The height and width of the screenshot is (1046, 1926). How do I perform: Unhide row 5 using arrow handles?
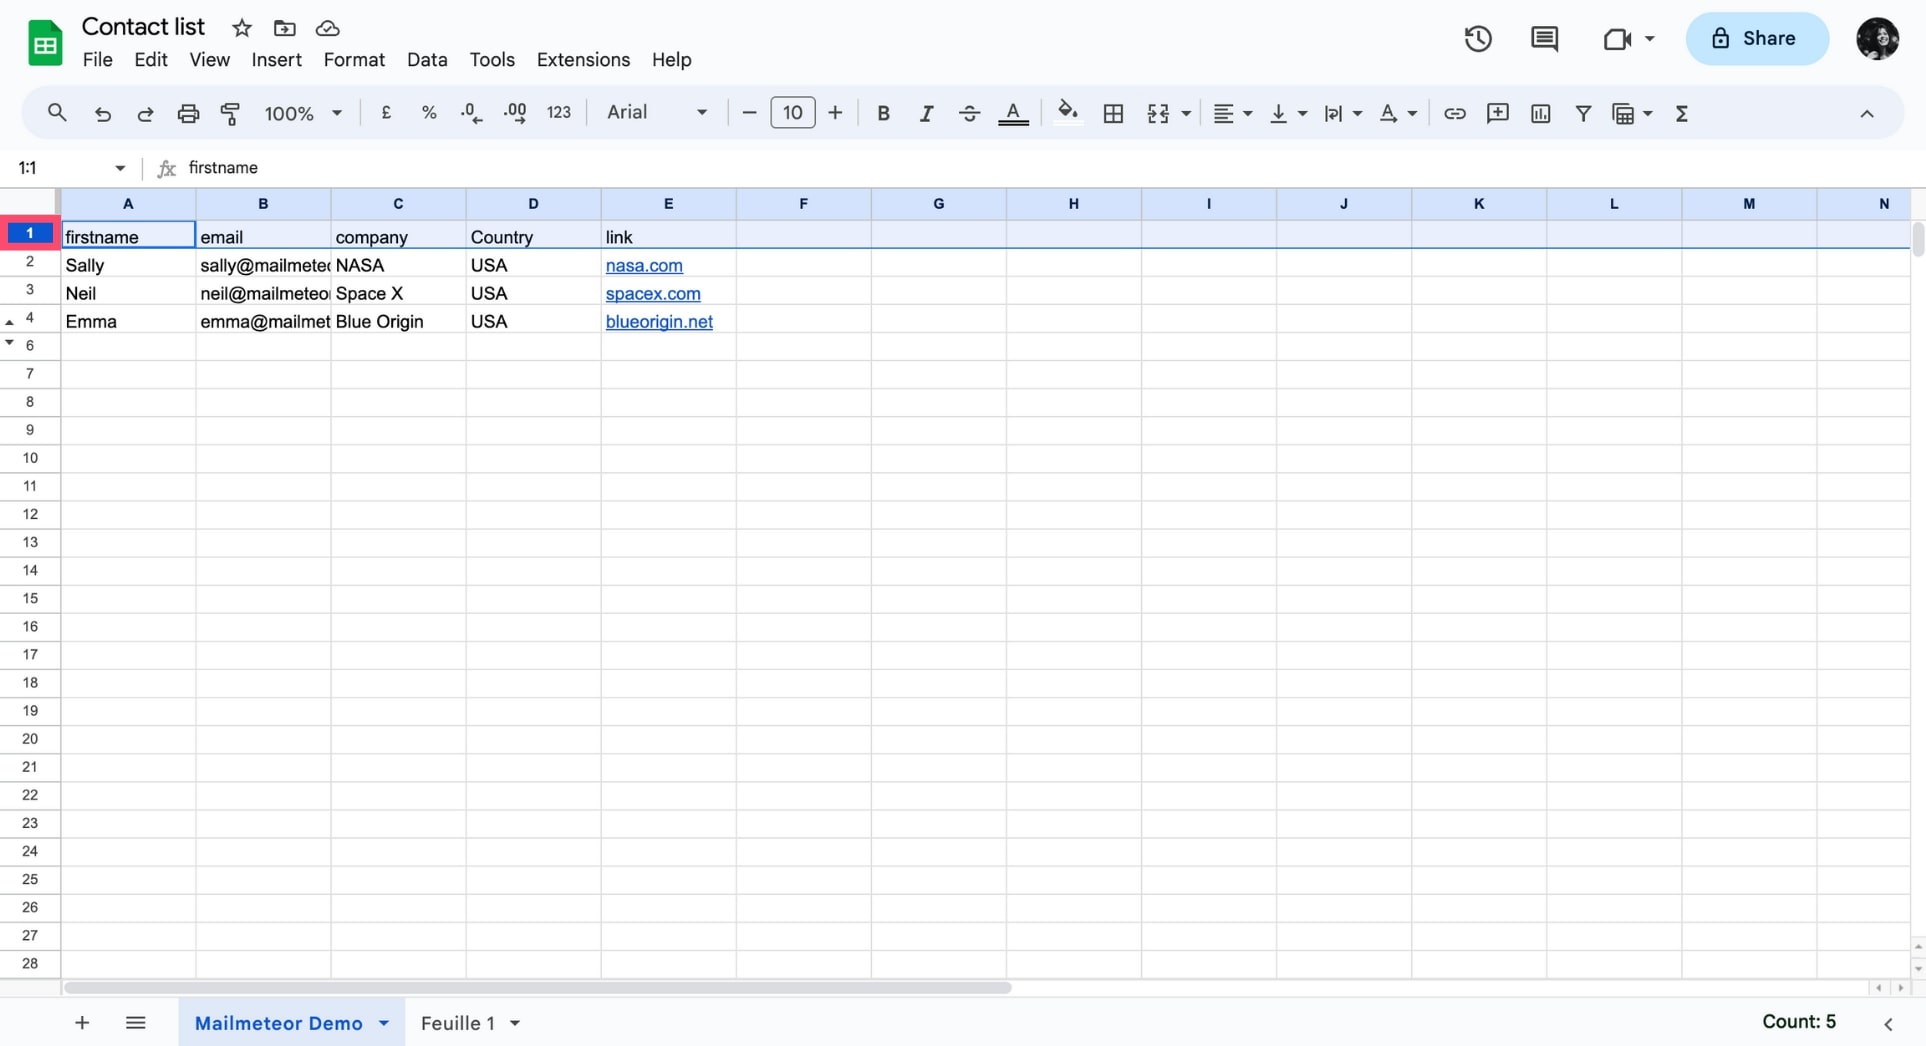[x=9, y=333]
